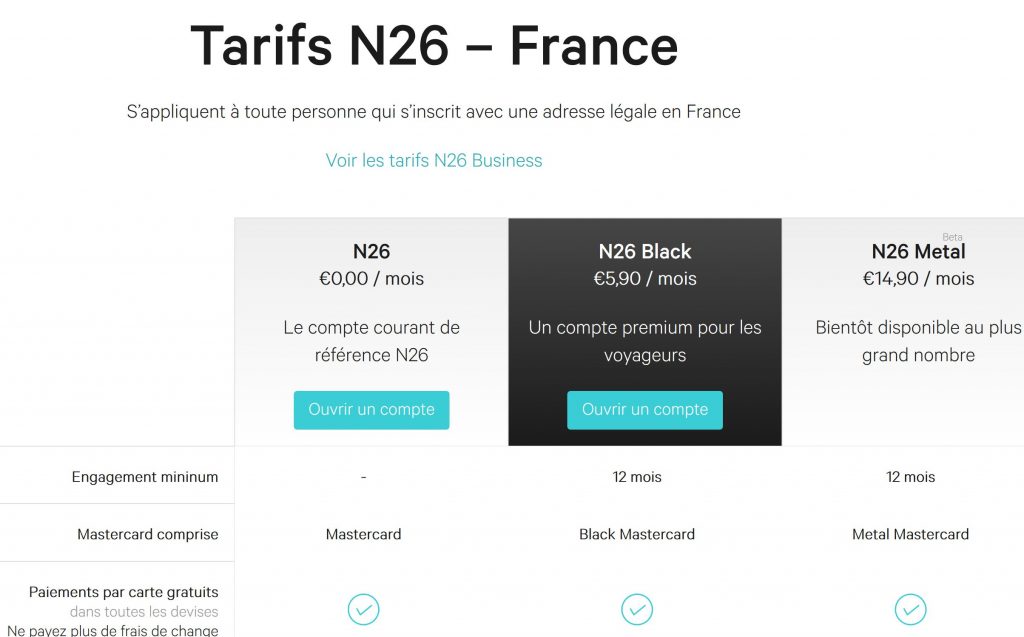Click the 12 mois commitment under N26 Black
Screen dimensions: 1024x637
tap(637, 477)
